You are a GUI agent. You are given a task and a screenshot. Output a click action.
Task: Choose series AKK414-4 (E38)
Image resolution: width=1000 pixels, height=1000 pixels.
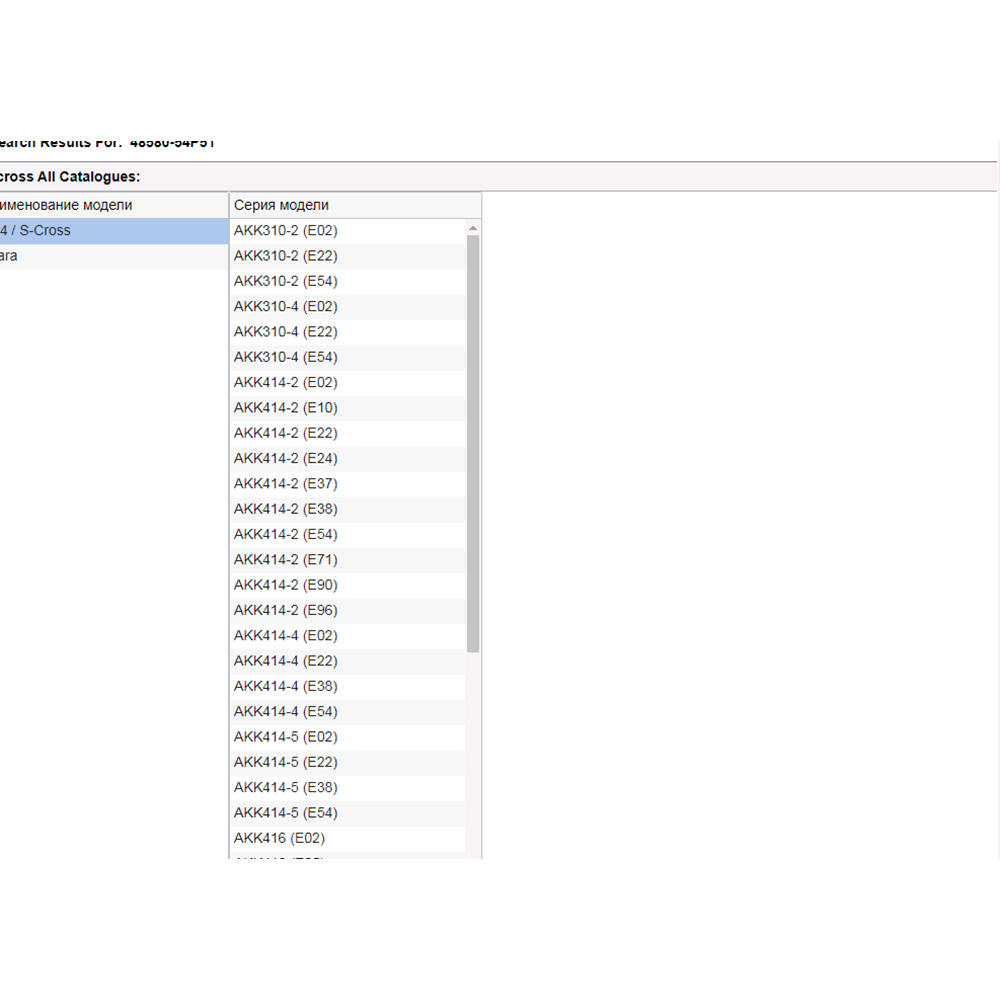286,686
